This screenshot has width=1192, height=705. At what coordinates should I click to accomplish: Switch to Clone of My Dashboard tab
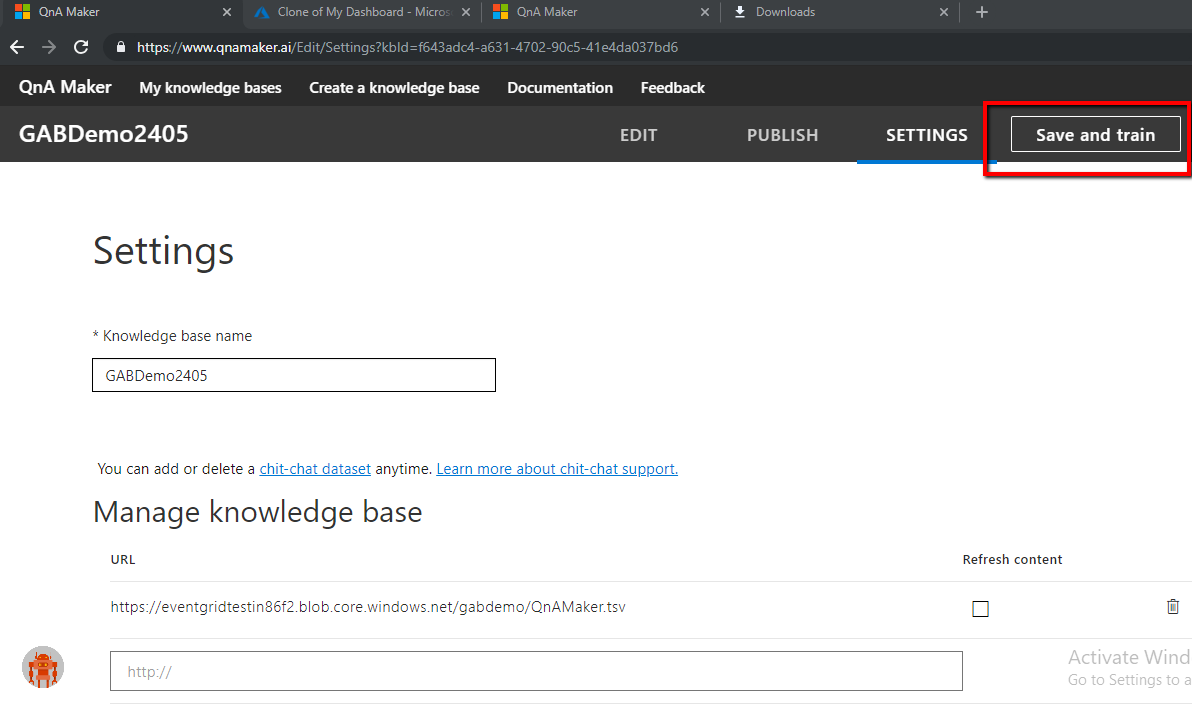click(363, 12)
